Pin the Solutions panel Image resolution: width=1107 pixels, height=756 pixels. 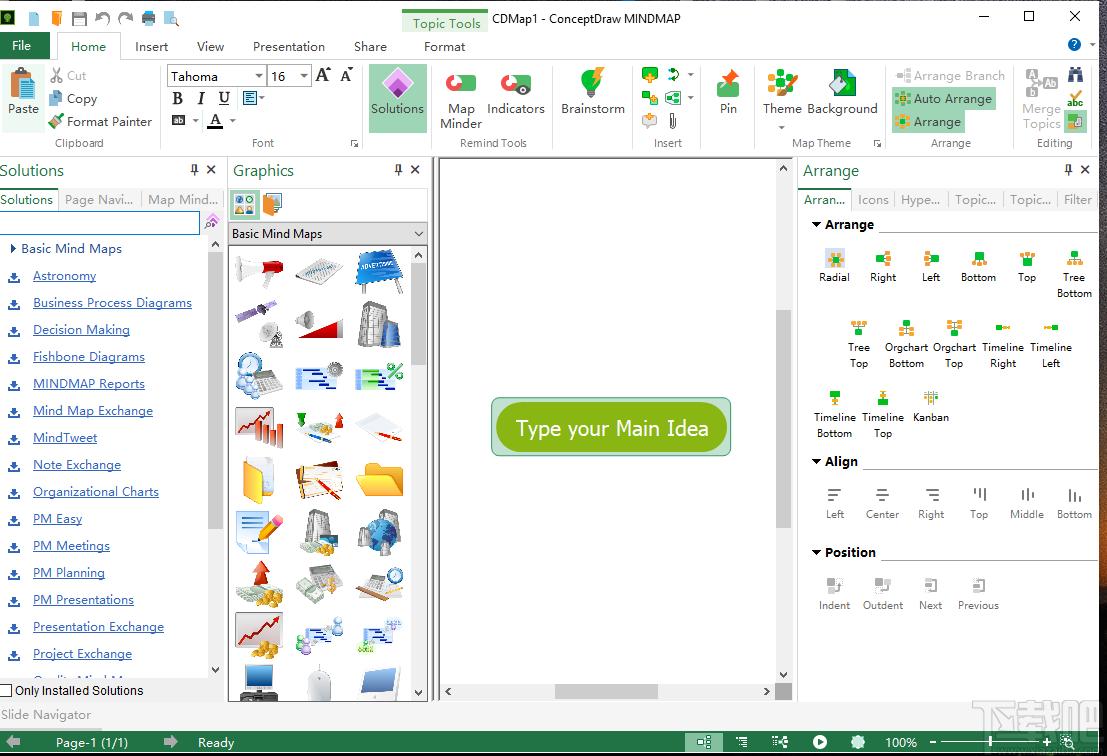(x=194, y=169)
